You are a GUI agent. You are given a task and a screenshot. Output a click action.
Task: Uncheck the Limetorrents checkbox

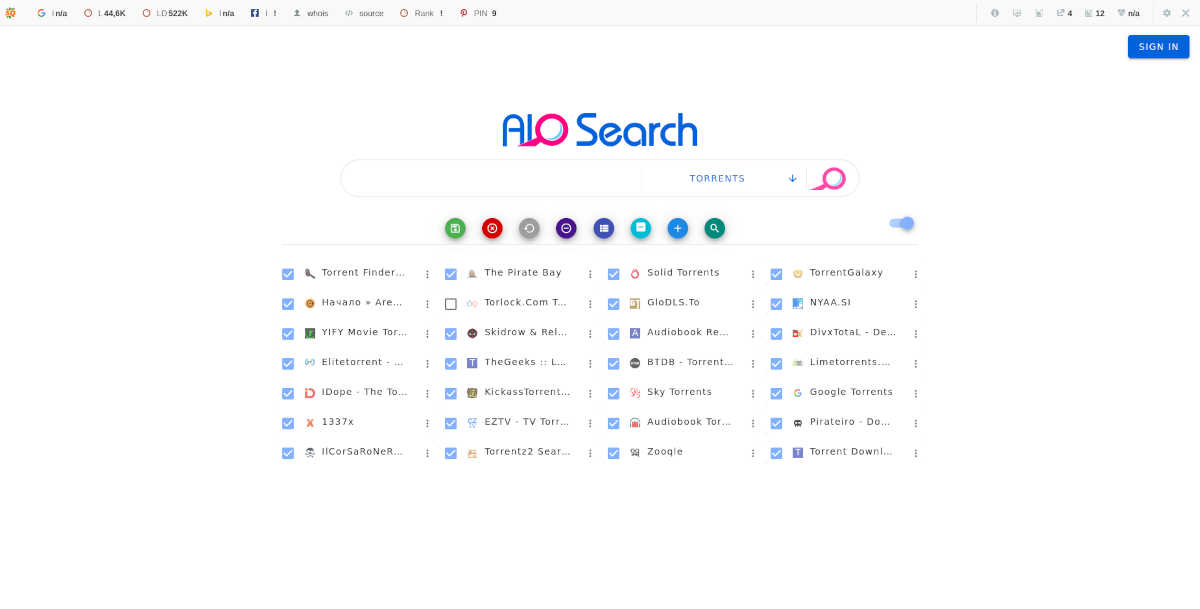click(x=776, y=364)
